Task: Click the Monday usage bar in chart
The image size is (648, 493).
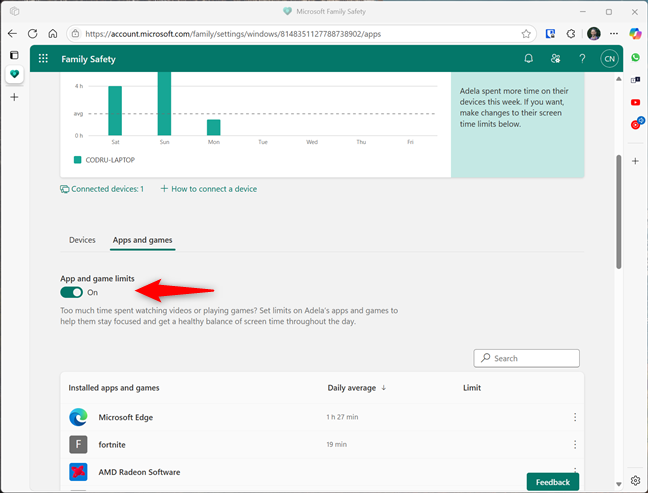Action: tap(214, 127)
